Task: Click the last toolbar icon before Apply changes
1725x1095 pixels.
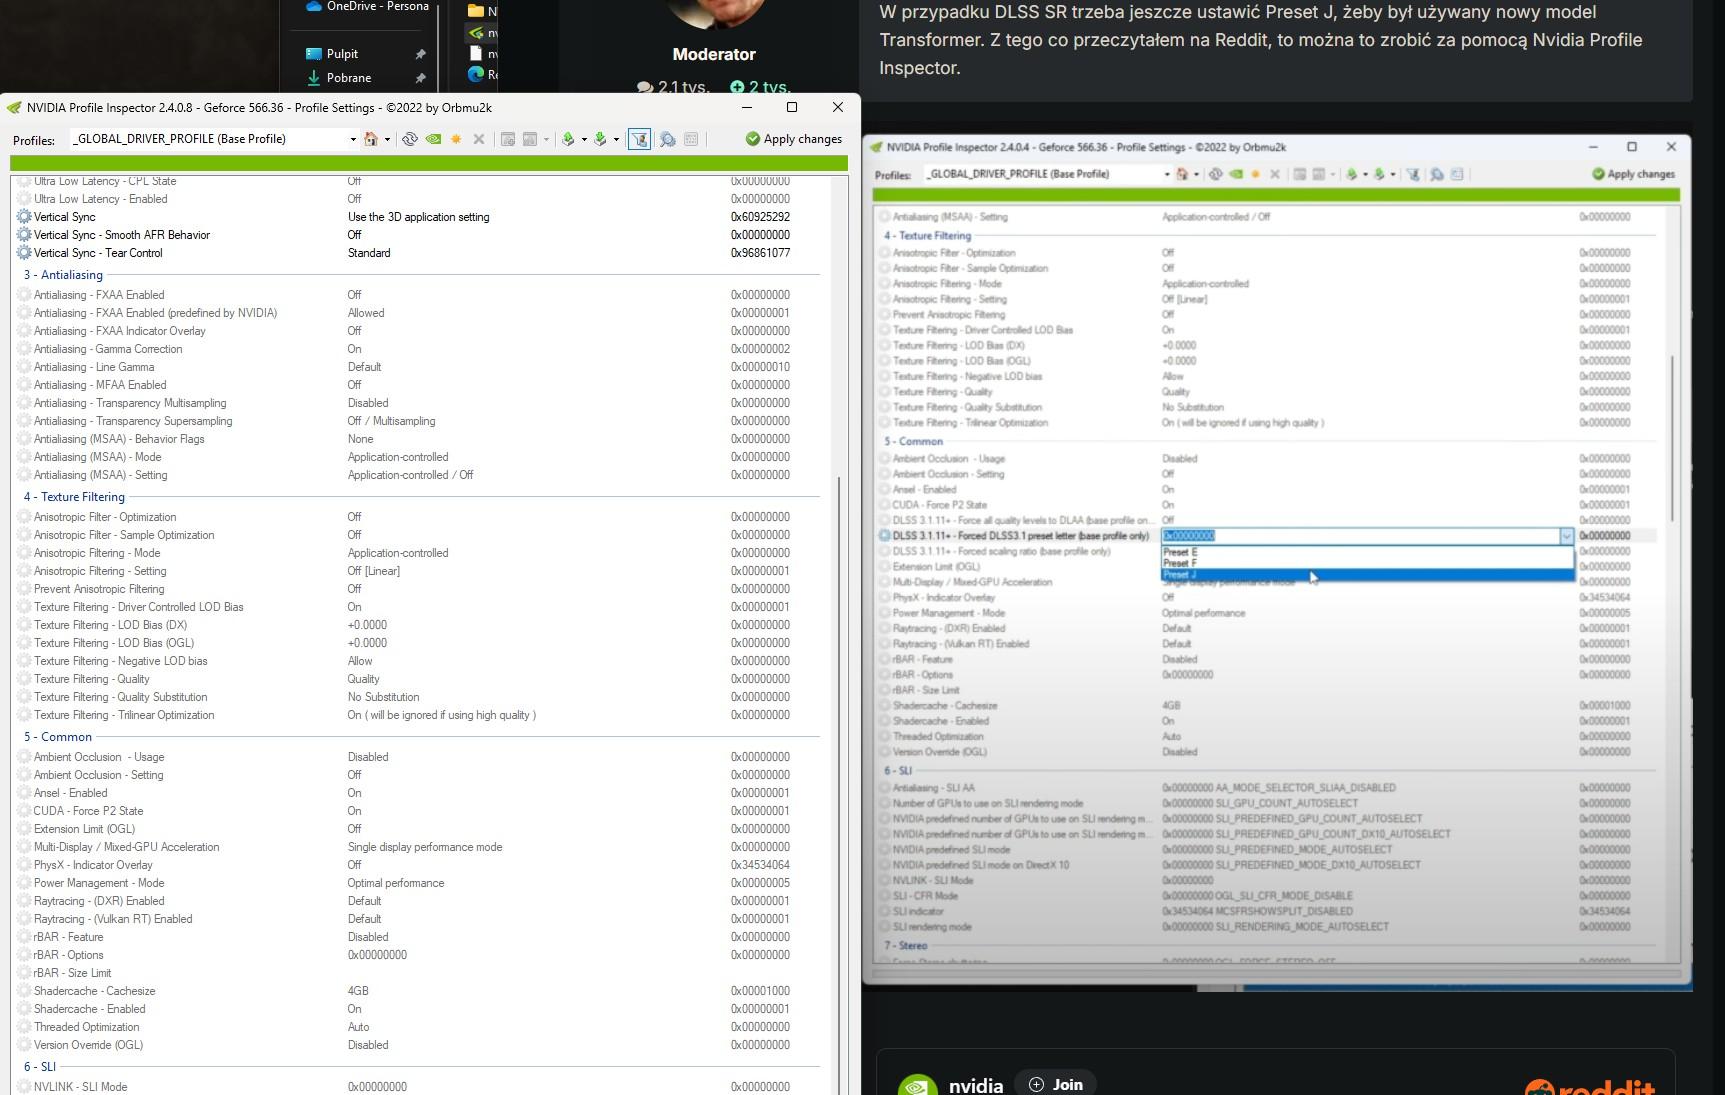Action: (691, 139)
